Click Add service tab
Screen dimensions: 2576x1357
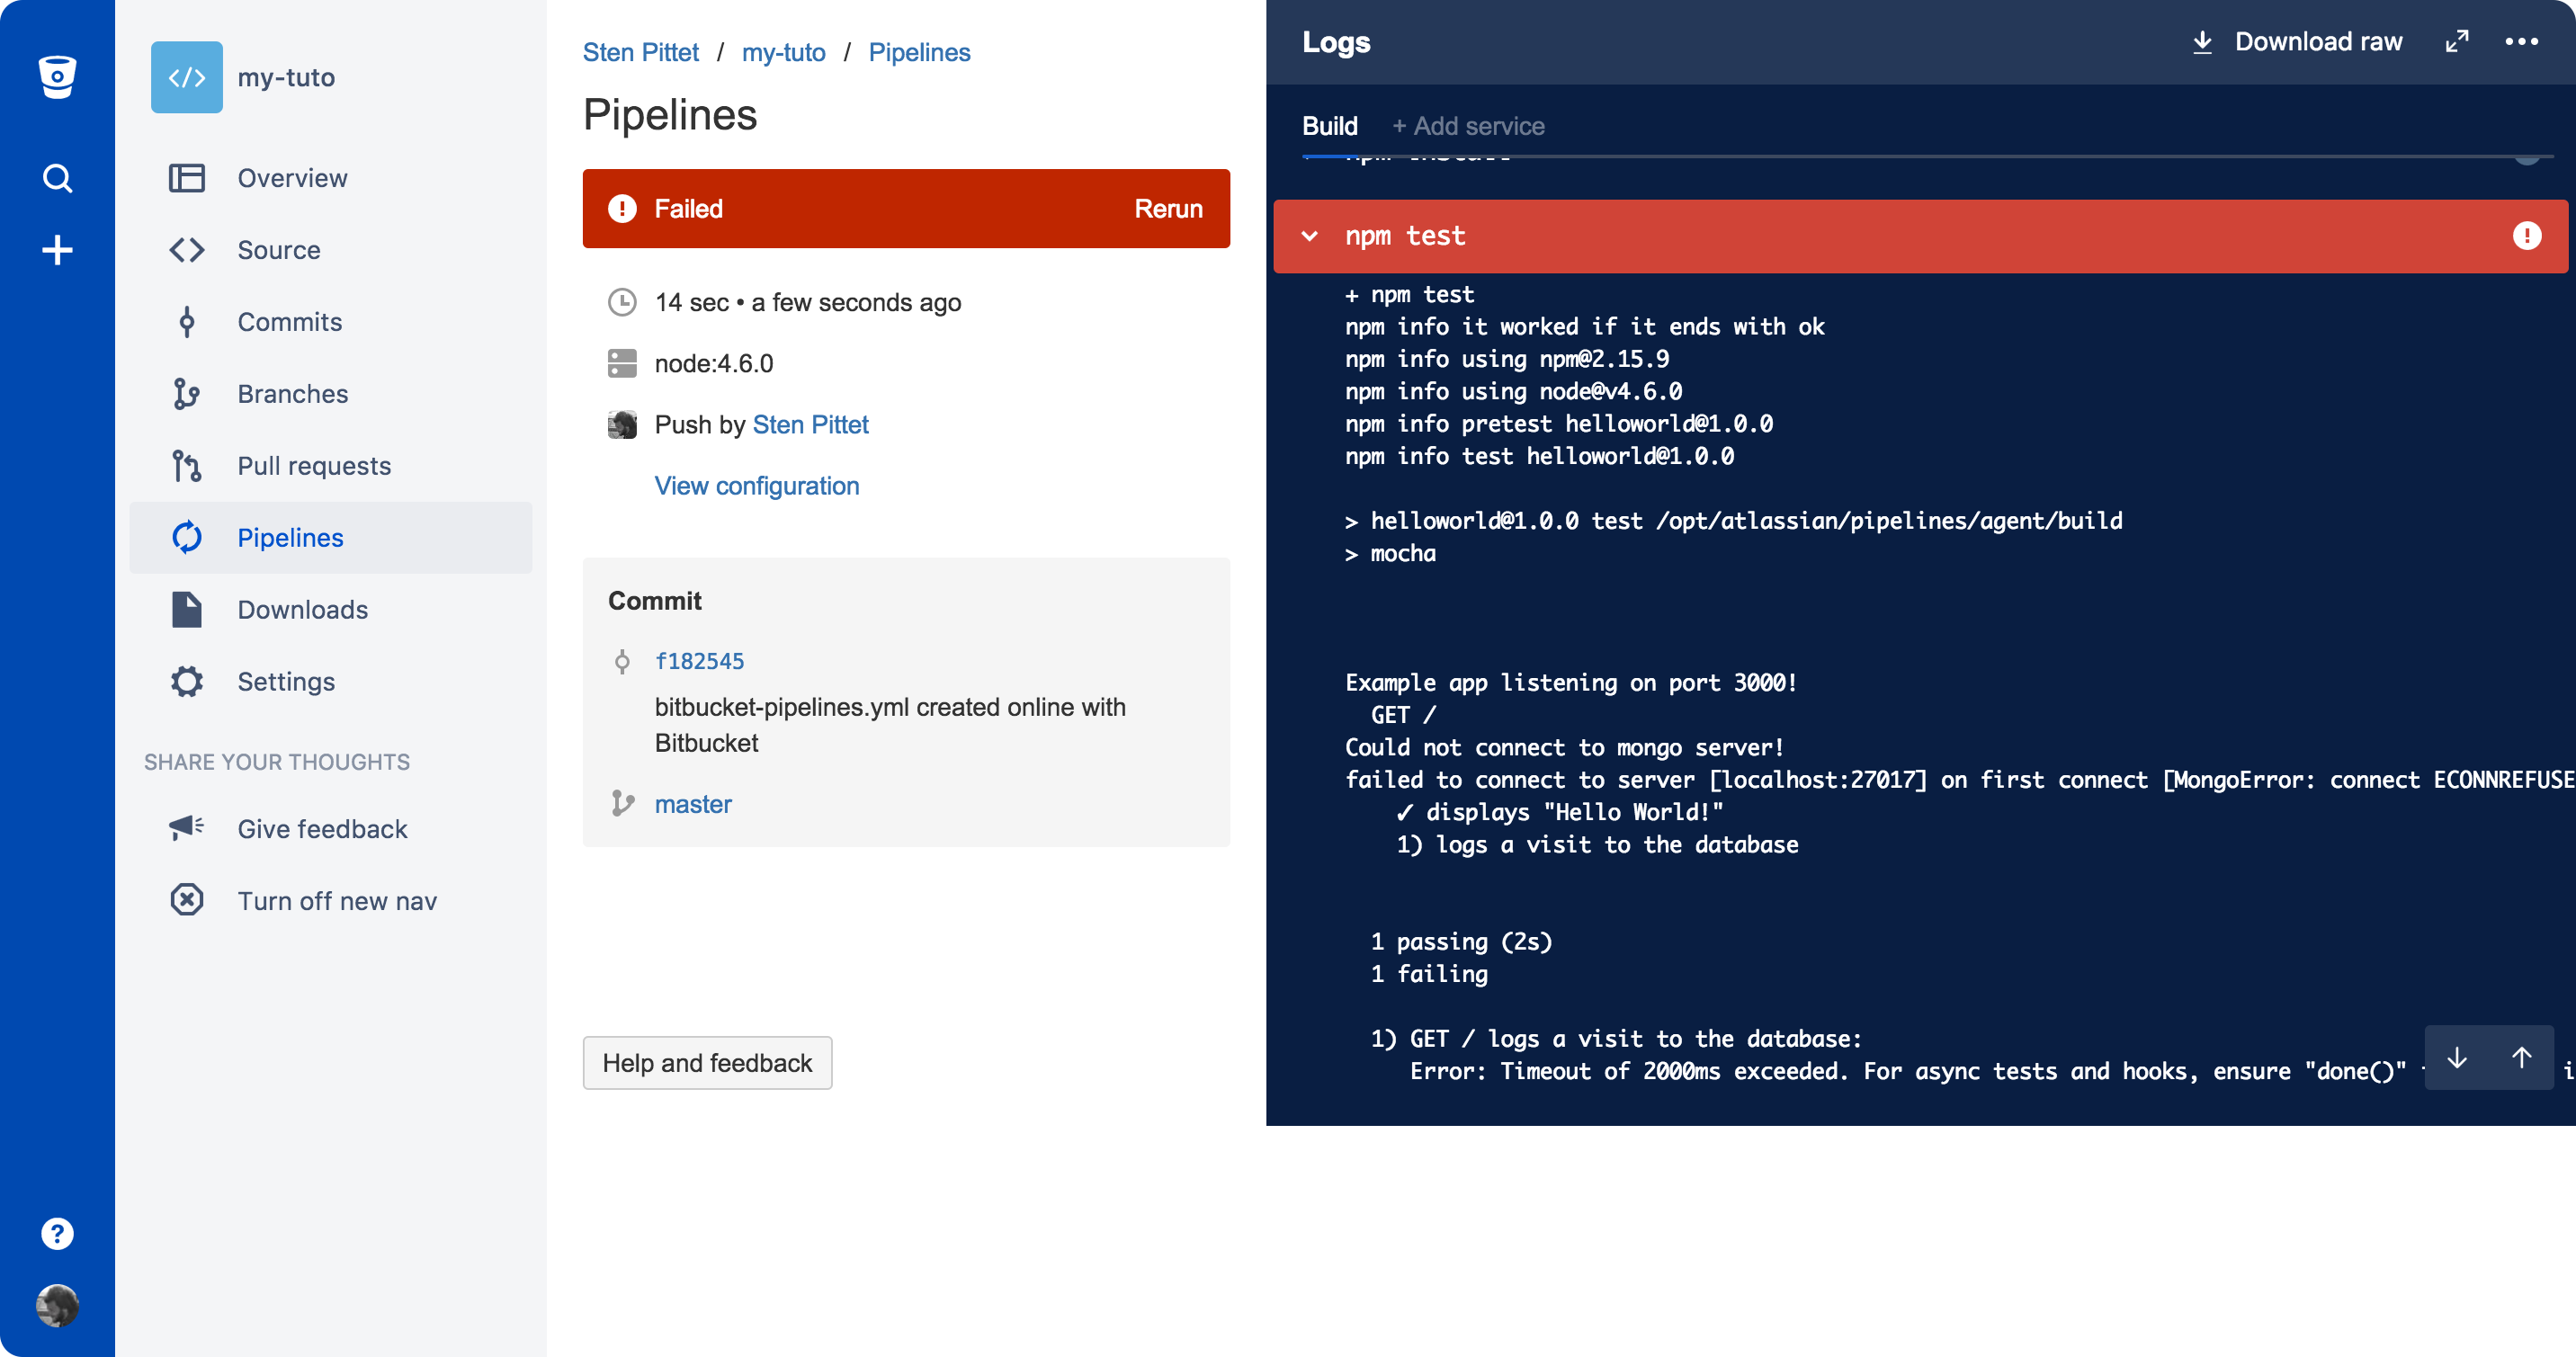pos(1468,126)
